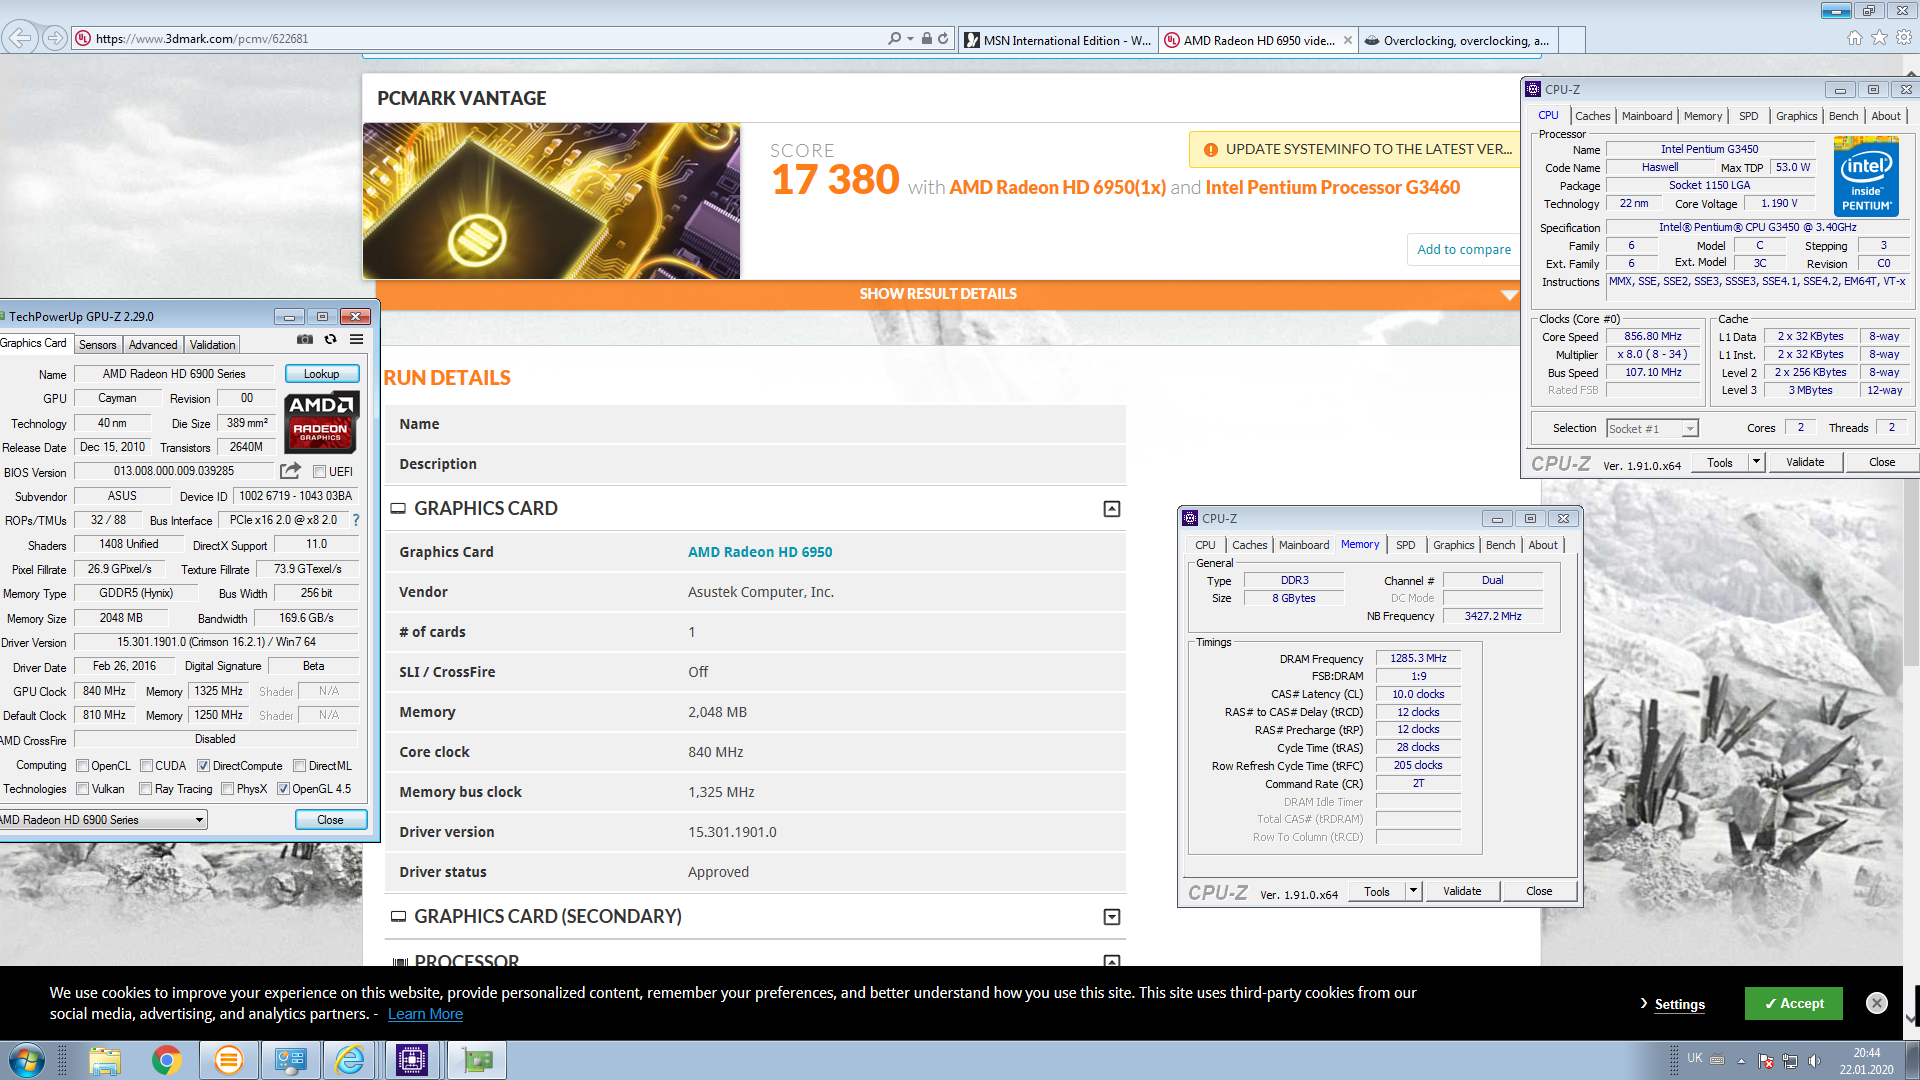
Task: Click BIOS version share/export icon
Action: [x=290, y=471]
